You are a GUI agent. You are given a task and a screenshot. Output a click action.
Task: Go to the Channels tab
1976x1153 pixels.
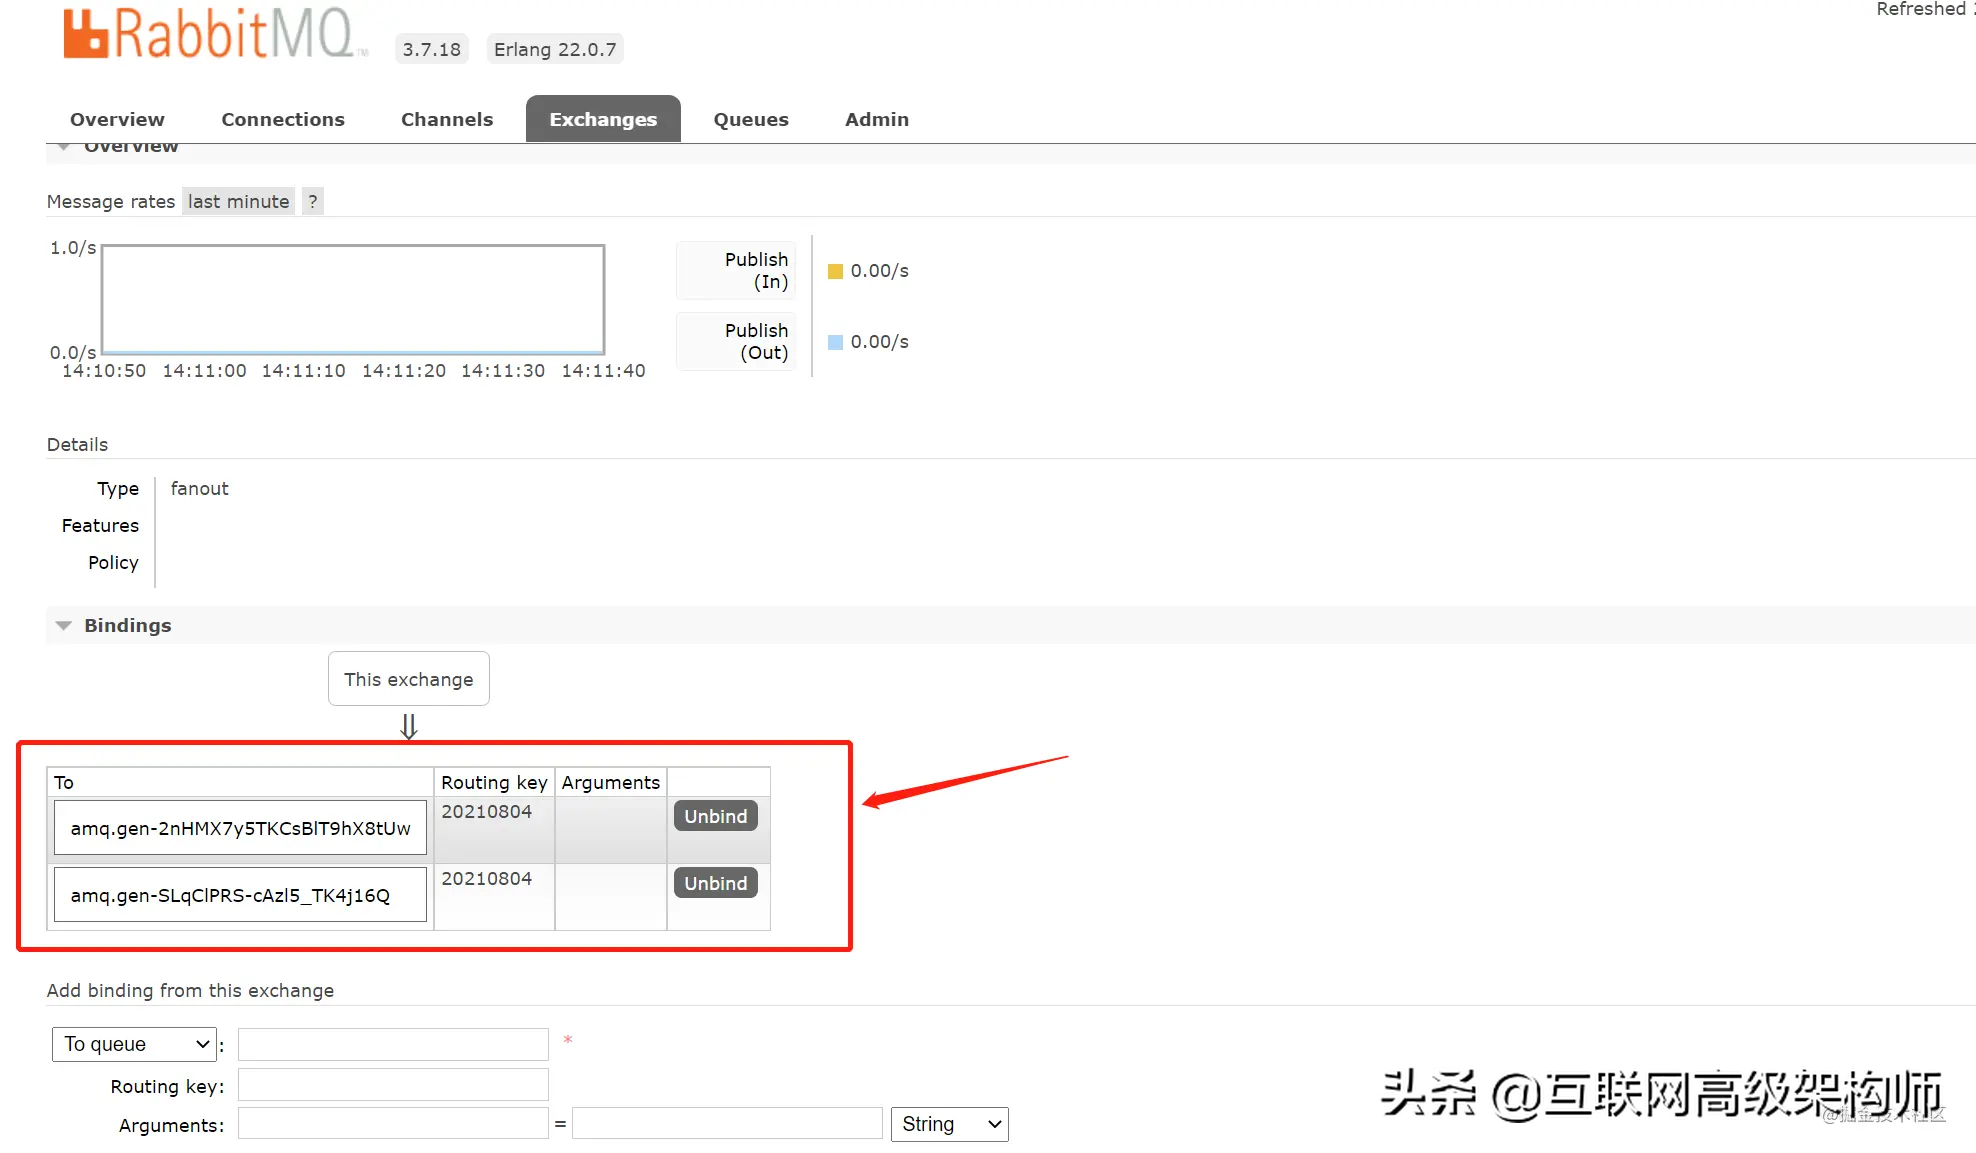447,119
